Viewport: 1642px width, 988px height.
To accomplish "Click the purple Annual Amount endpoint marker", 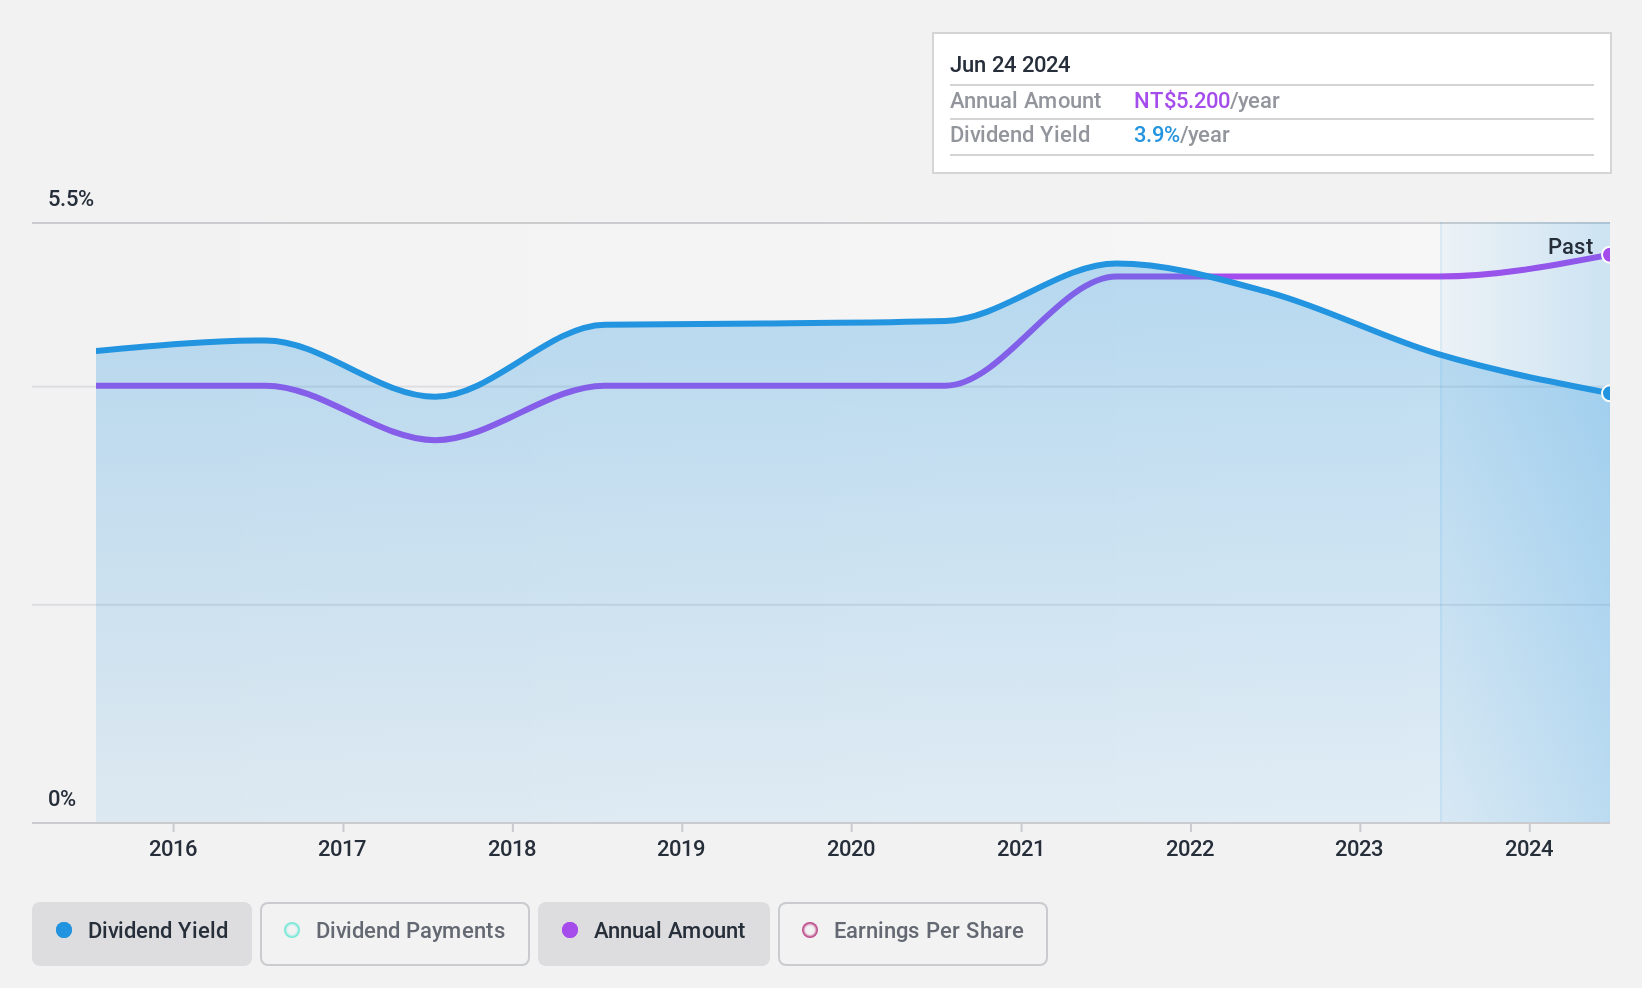I will point(1608,255).
